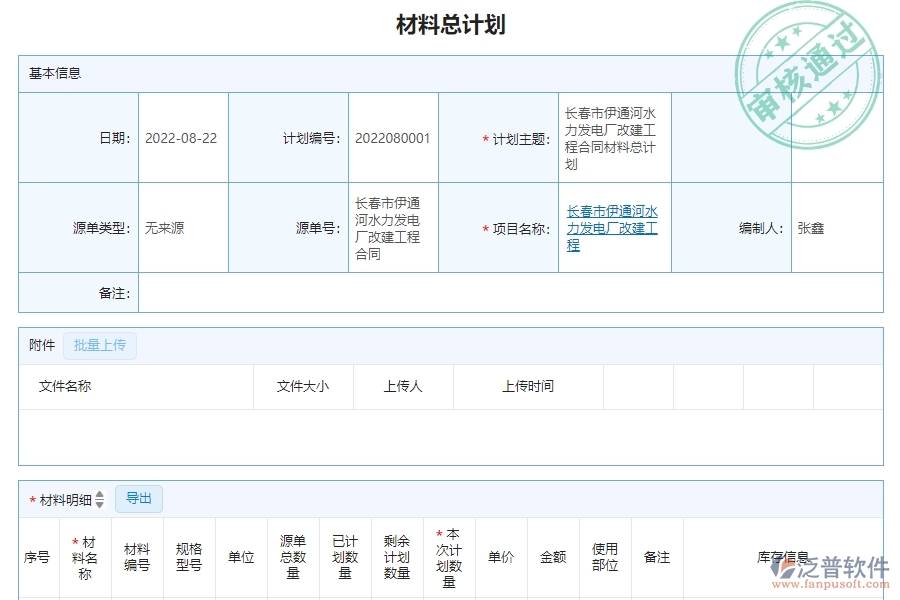Click the 编制人 张鑫 cell
Image resolution: width=900 pixels, height=600 pixels.
[x=837, y=227]
